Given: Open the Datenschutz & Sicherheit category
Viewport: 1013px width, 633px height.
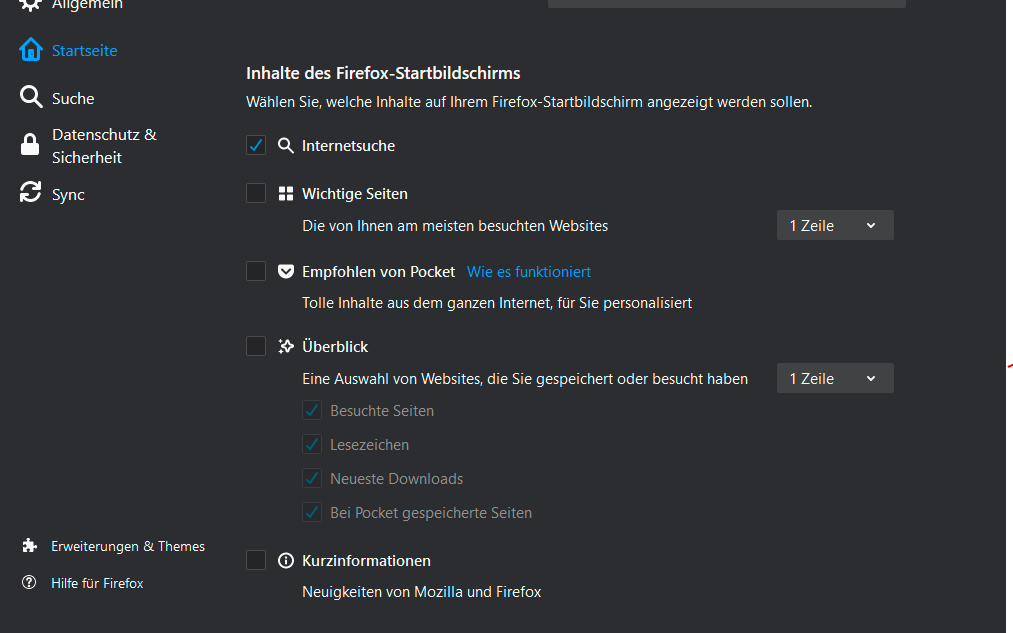Looking at the screenshot, I should click(104, 146).
